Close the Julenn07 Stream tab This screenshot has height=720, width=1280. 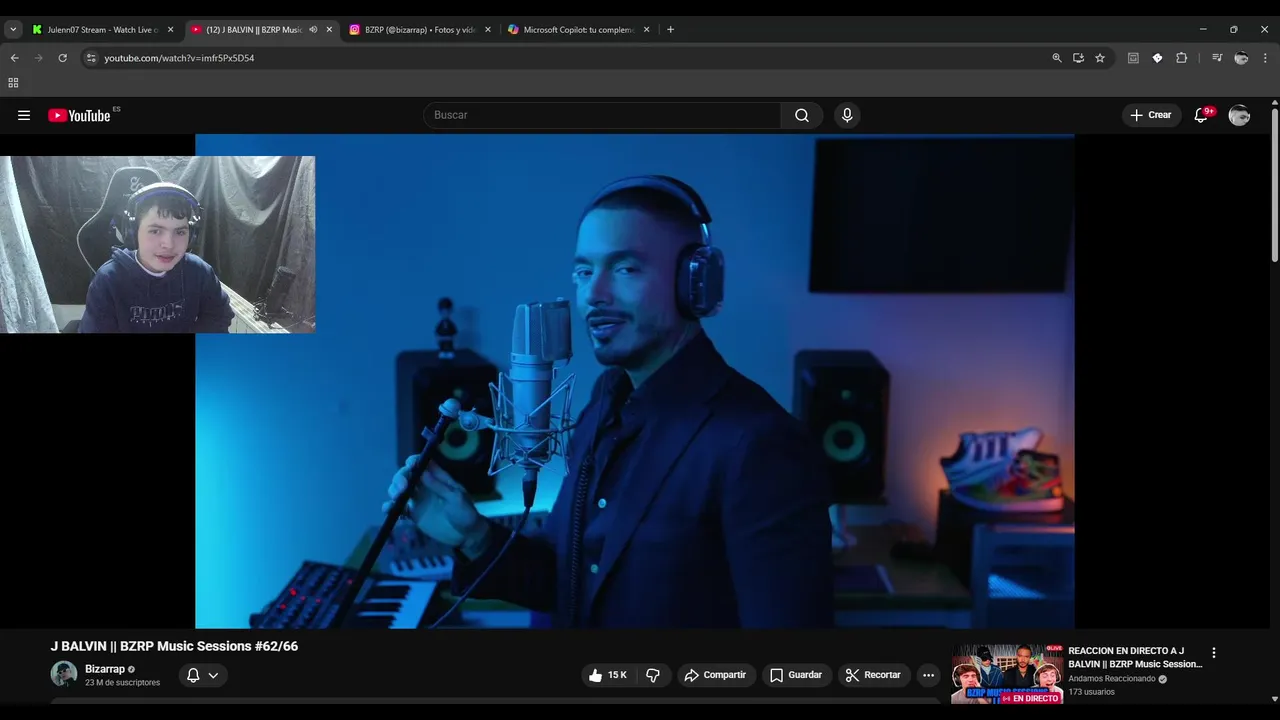pyautogui.click(x=170, y=30)
